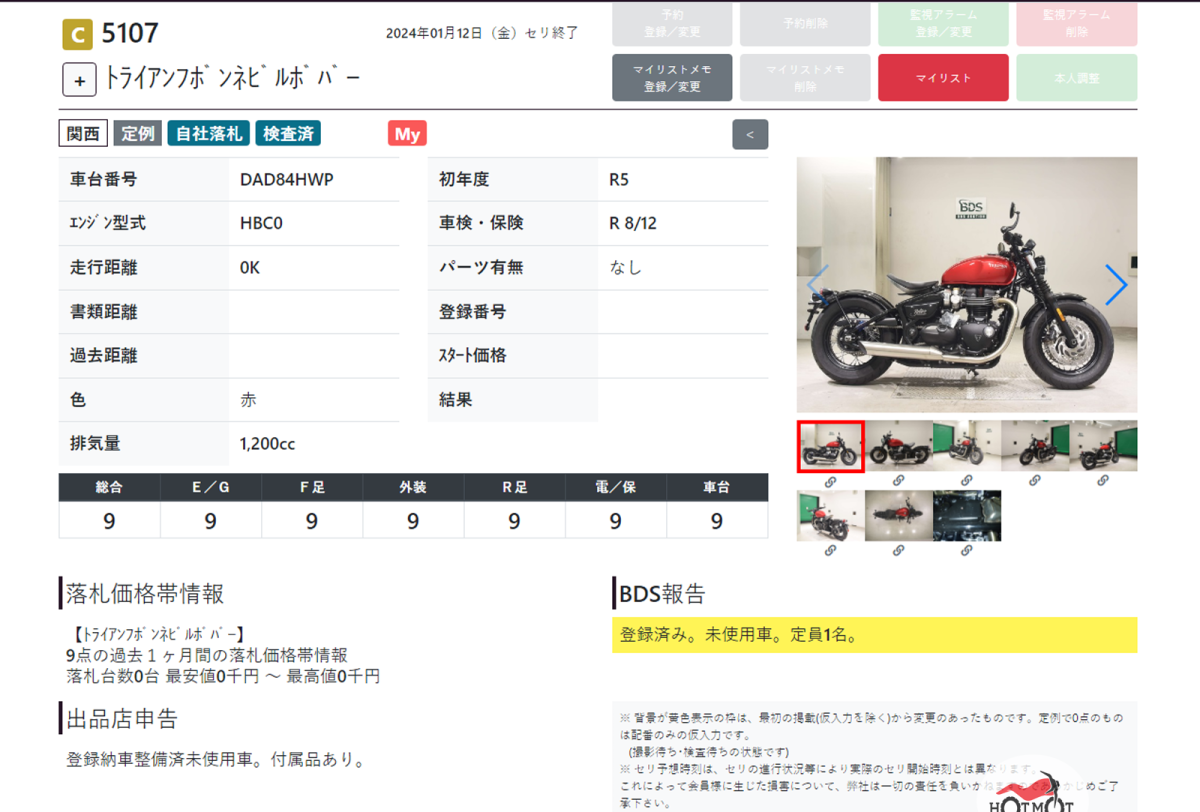Click the 検査済 tag

coord(288,134)
